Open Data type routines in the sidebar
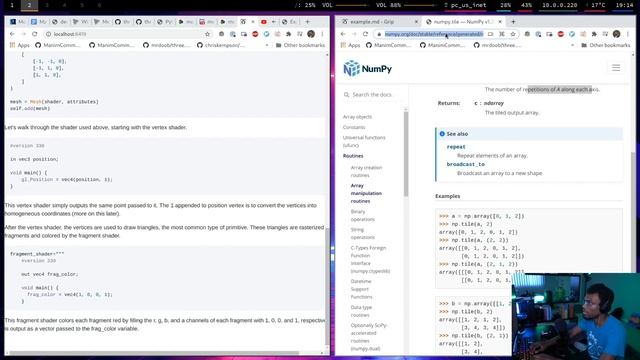 coord(361,311)
